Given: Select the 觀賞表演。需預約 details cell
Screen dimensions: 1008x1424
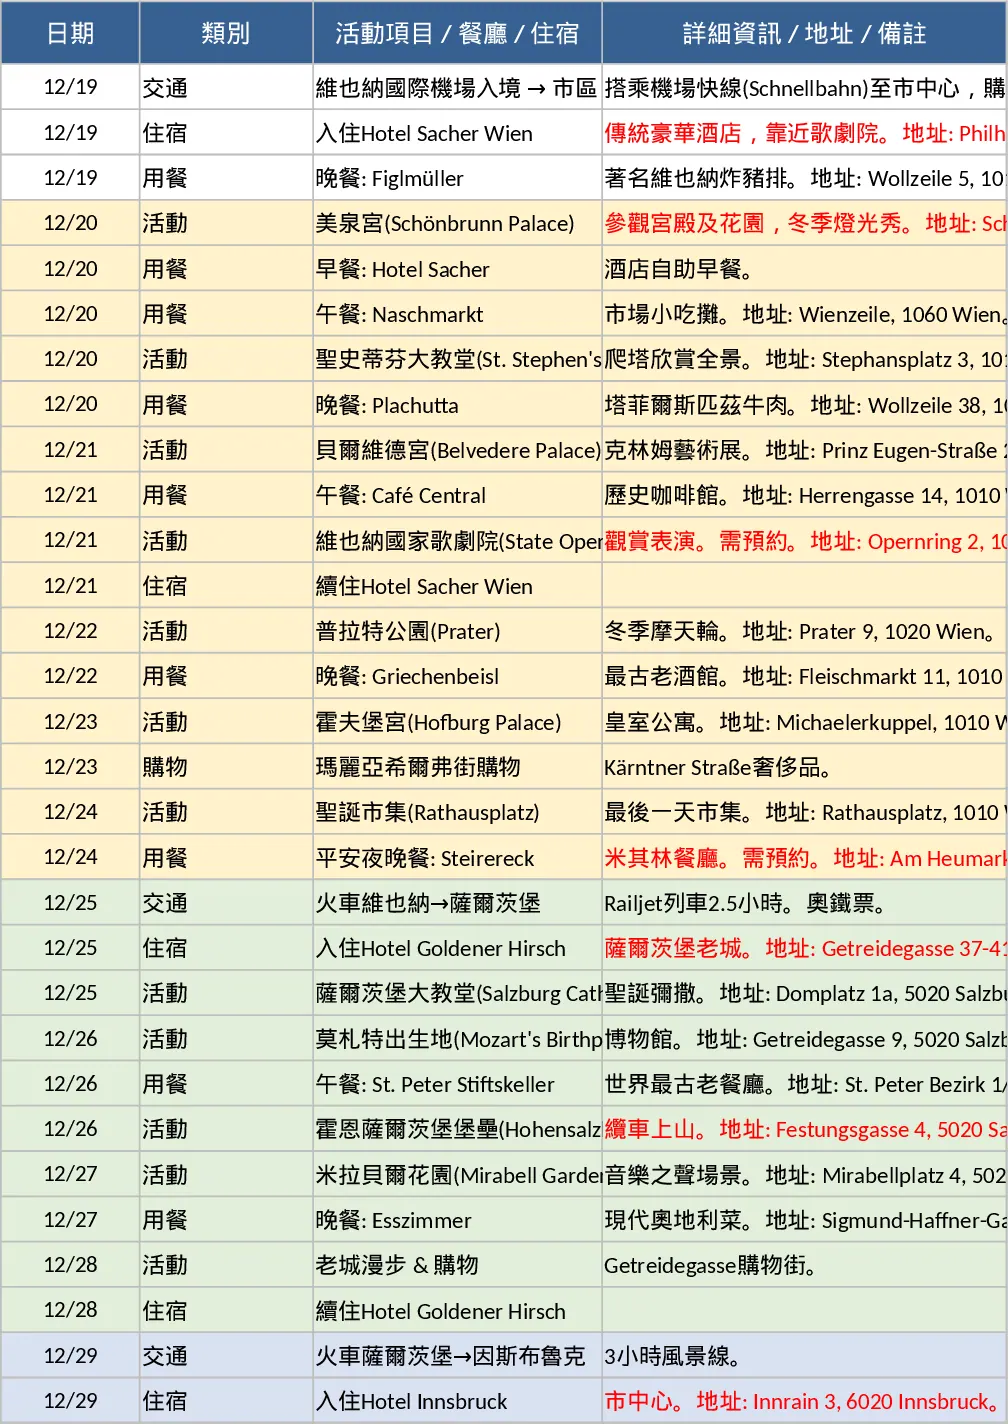Looking at the screenshot, I should 805,541.
